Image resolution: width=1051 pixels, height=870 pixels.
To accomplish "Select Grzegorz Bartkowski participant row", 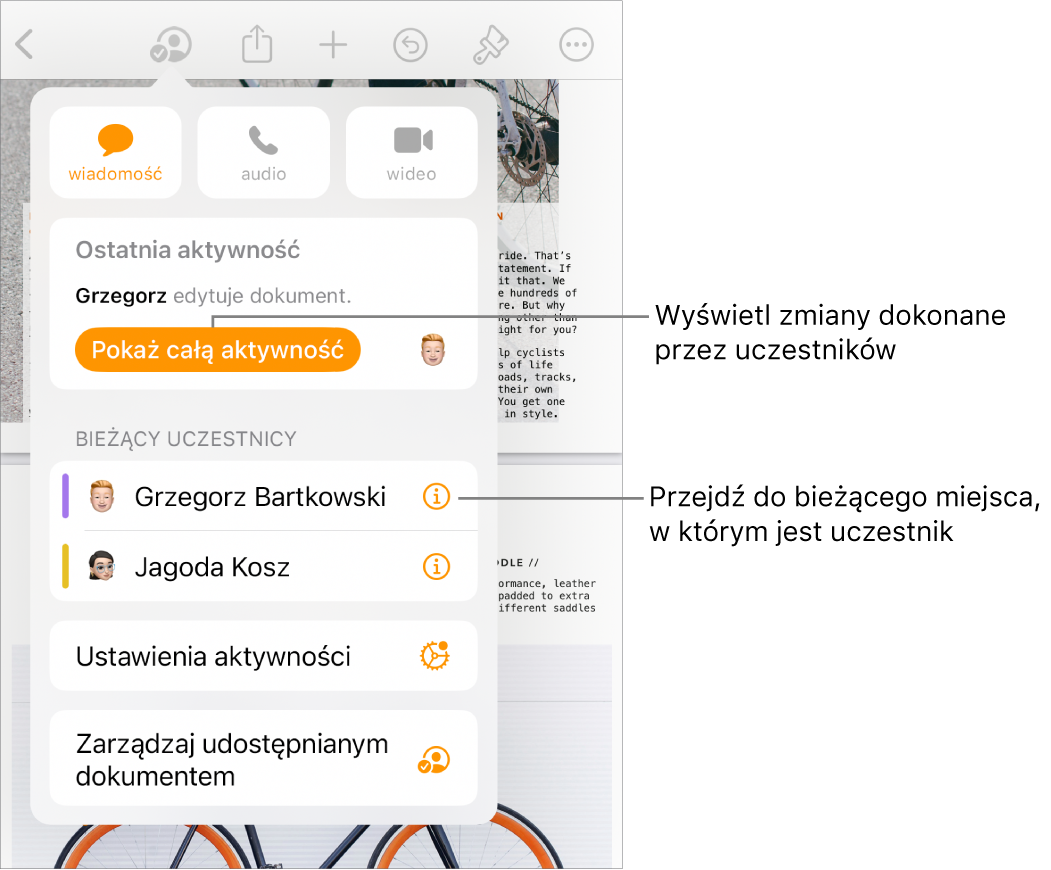I will pos(263,497).
